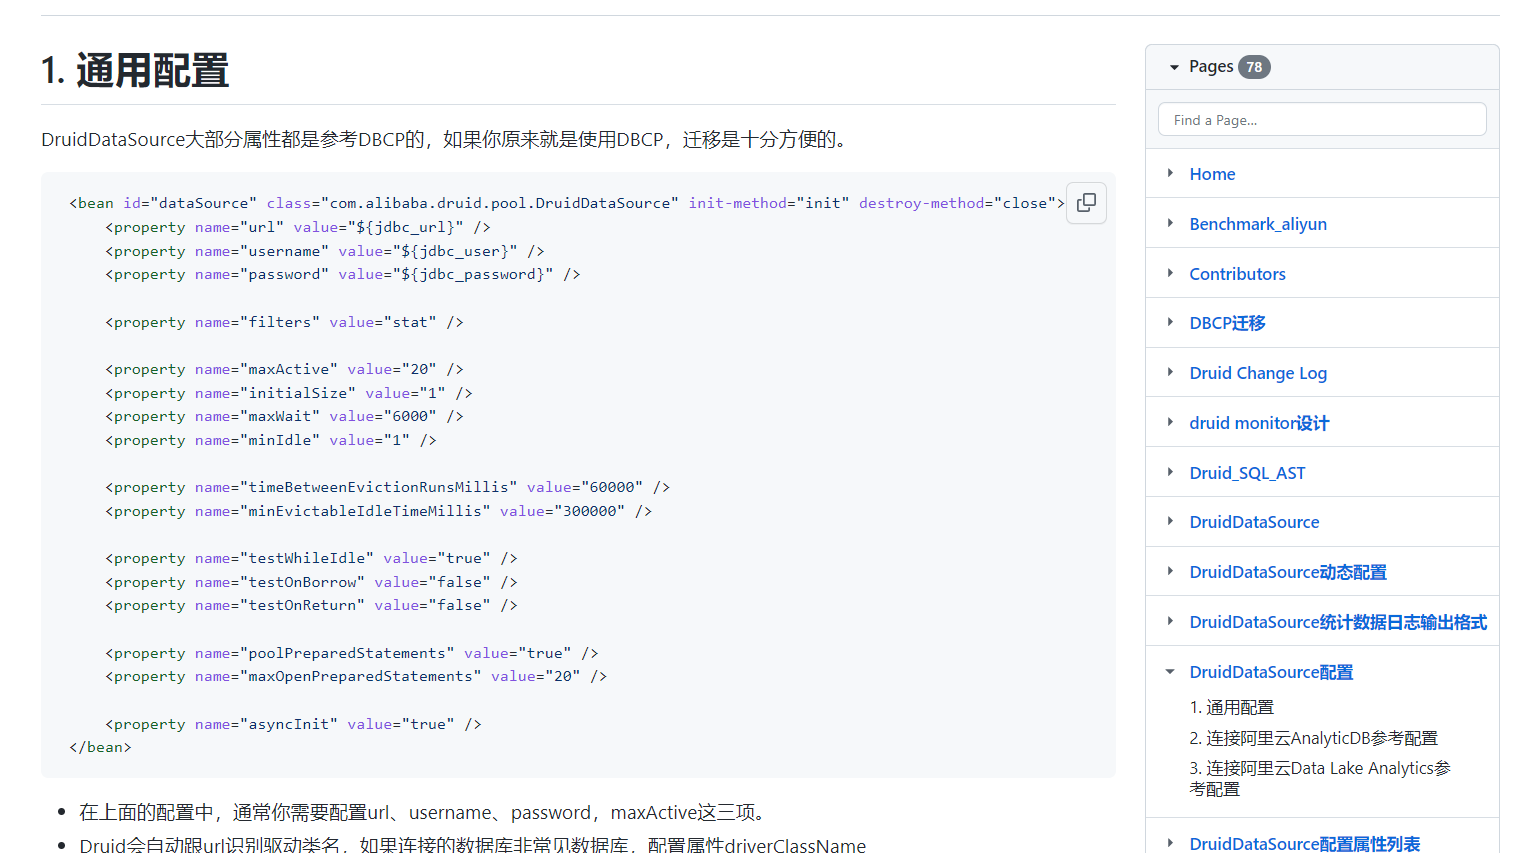Click the timeBetweenEvictionRunsMillis property line
This screenshot has height=853, width=1516.
point(387,487)
